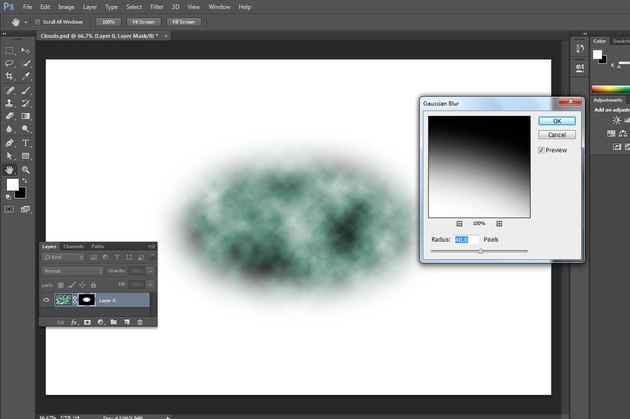Toggle the Preview checkbox
The height and width of the screenshot is (419, 630).
tap(541, 150)
